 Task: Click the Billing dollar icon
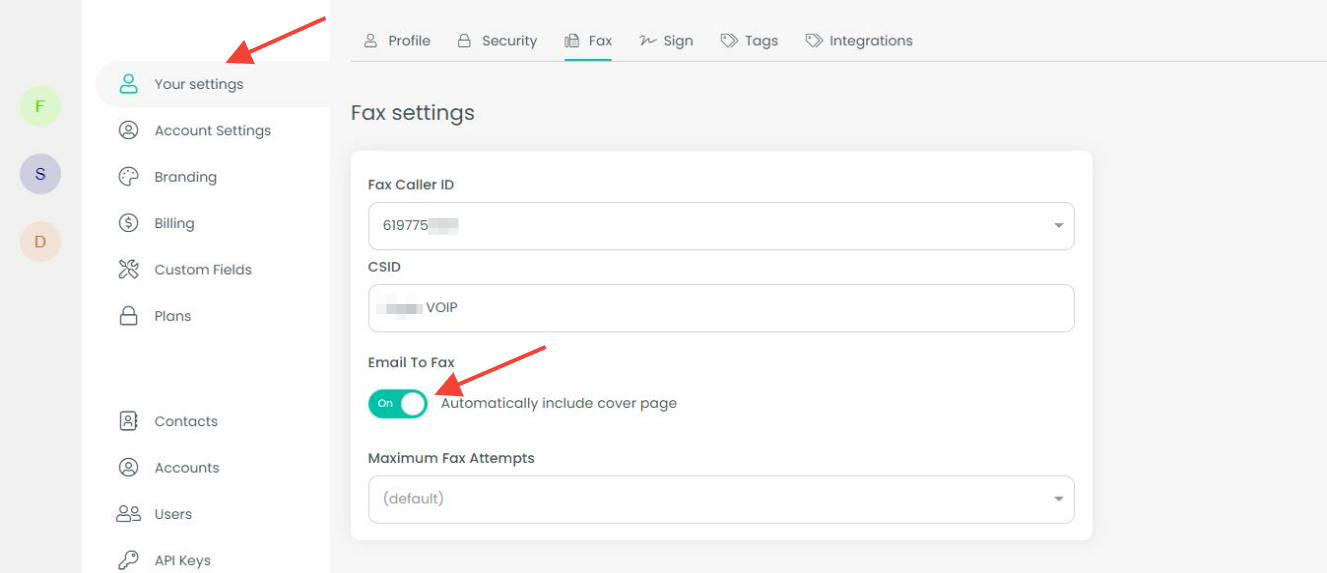(x=128, y=223)
